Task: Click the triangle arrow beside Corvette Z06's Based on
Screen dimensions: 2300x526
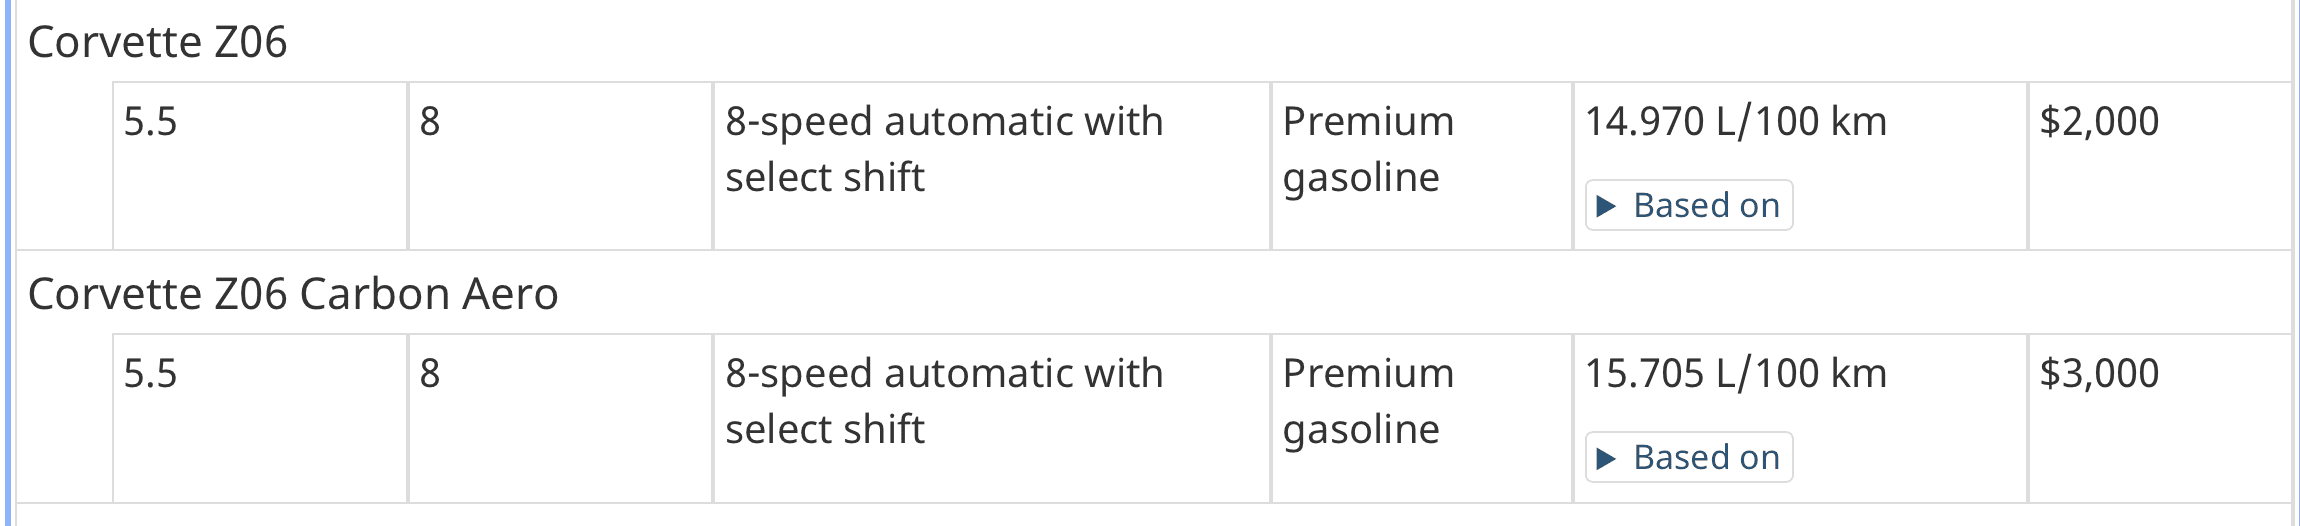Action: 1607,207
